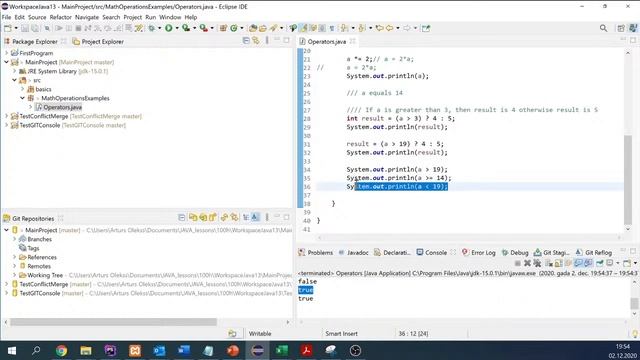Toggle Show Console When Standard Out Changes
640x360 pixels.
point(578,263)
